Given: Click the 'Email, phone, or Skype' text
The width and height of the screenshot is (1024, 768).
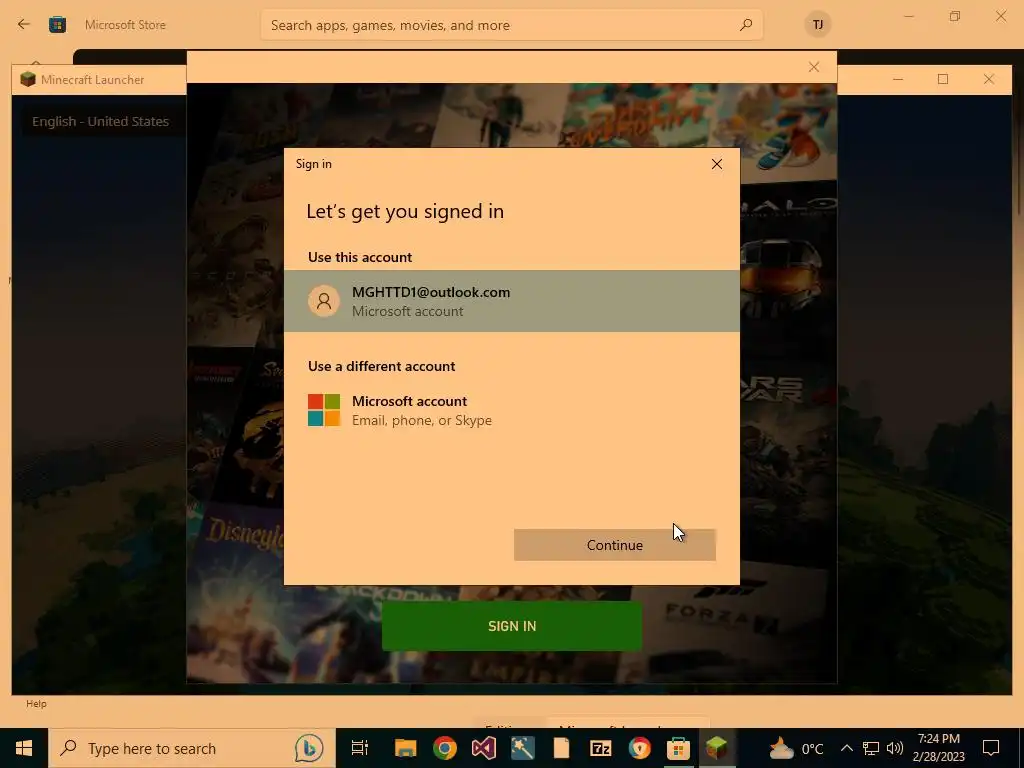Looking at the screenshot, I should [x=422, y=420].
